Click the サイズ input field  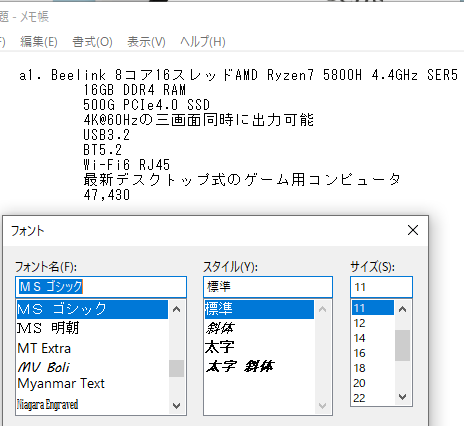[381, 287]
